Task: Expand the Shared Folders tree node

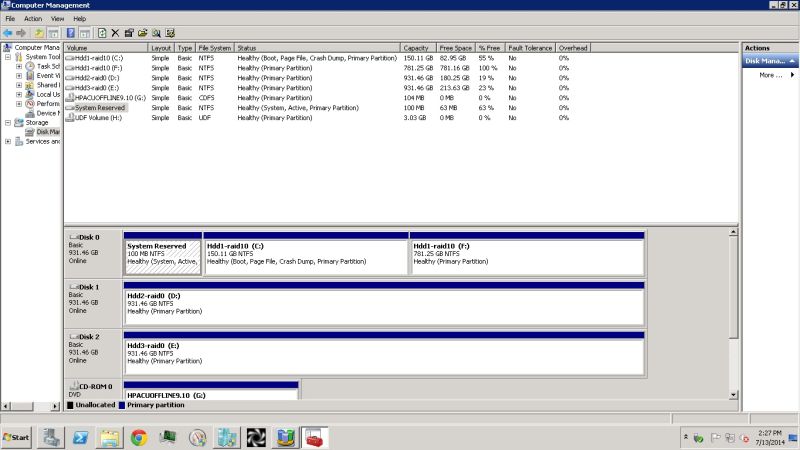Action: 19,85
